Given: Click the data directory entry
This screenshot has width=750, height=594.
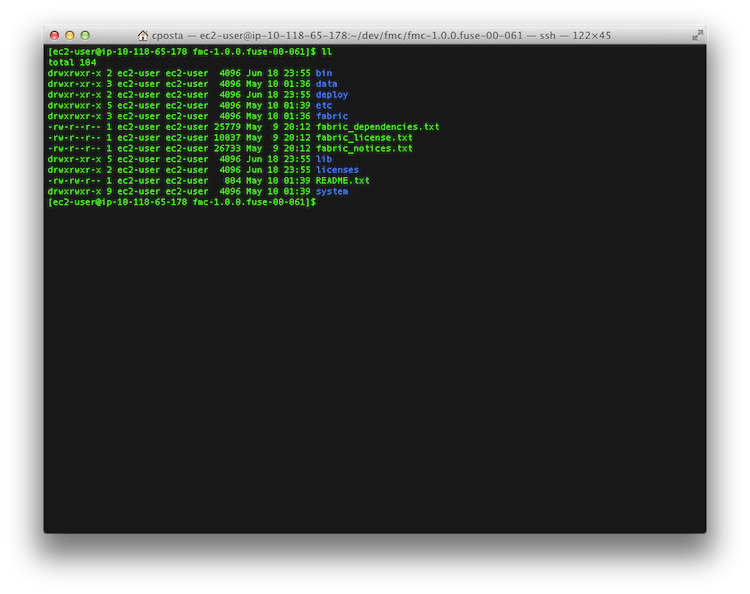Looking at the screenshot, I should click(326, 84).
